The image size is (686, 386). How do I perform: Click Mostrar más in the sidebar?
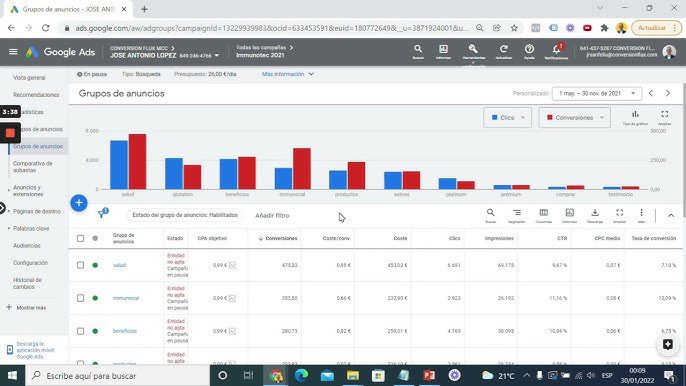[x=27, y=308]
